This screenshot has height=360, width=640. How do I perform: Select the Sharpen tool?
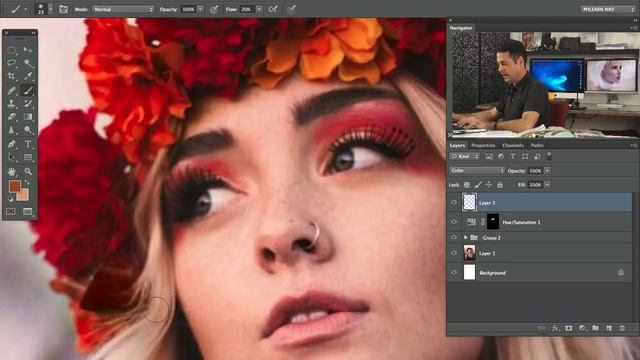11,130
